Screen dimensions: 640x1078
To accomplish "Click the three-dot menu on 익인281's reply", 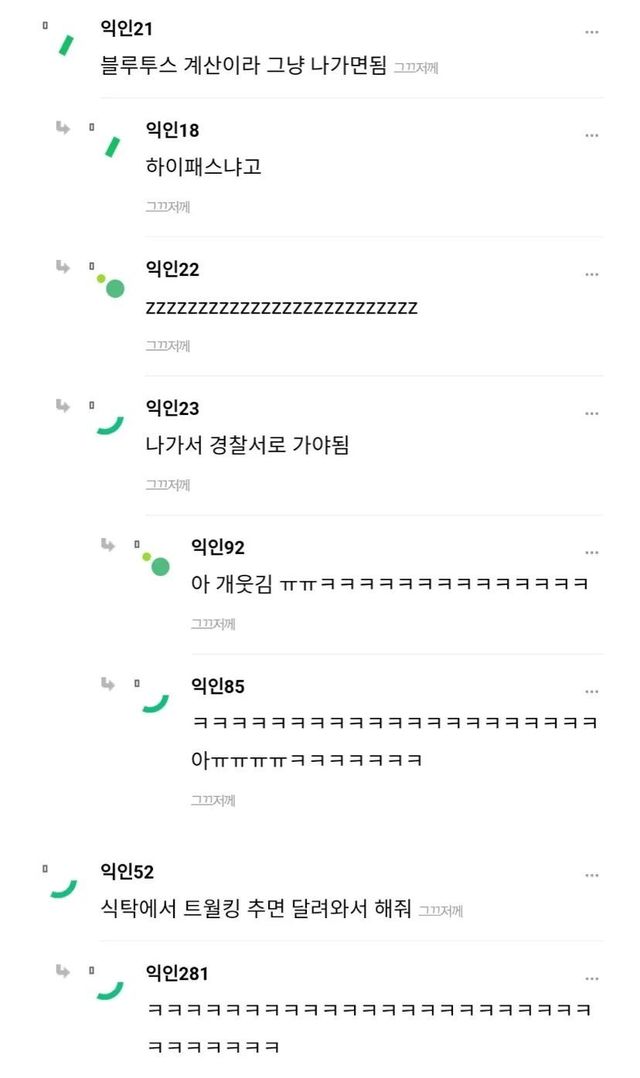I will (592, 978).
